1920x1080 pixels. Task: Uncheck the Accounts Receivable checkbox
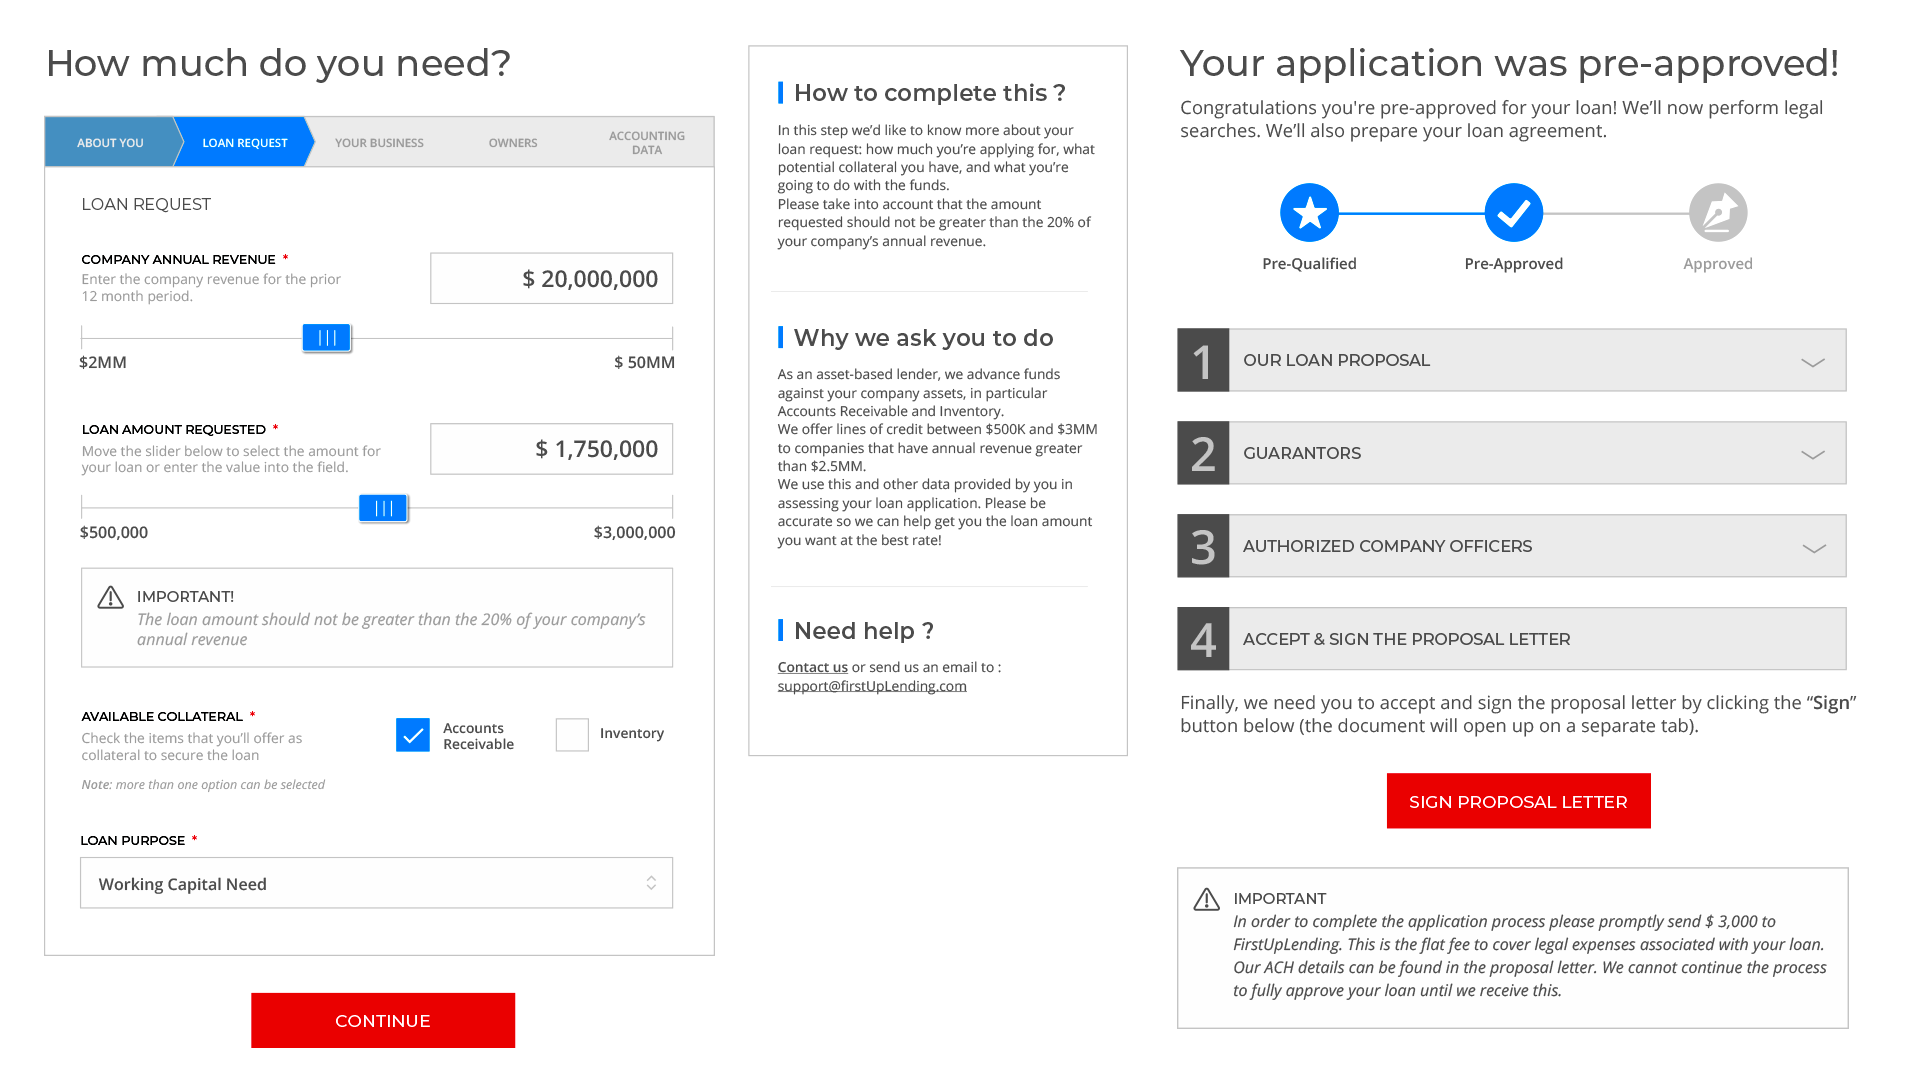[x=413, y=735]
